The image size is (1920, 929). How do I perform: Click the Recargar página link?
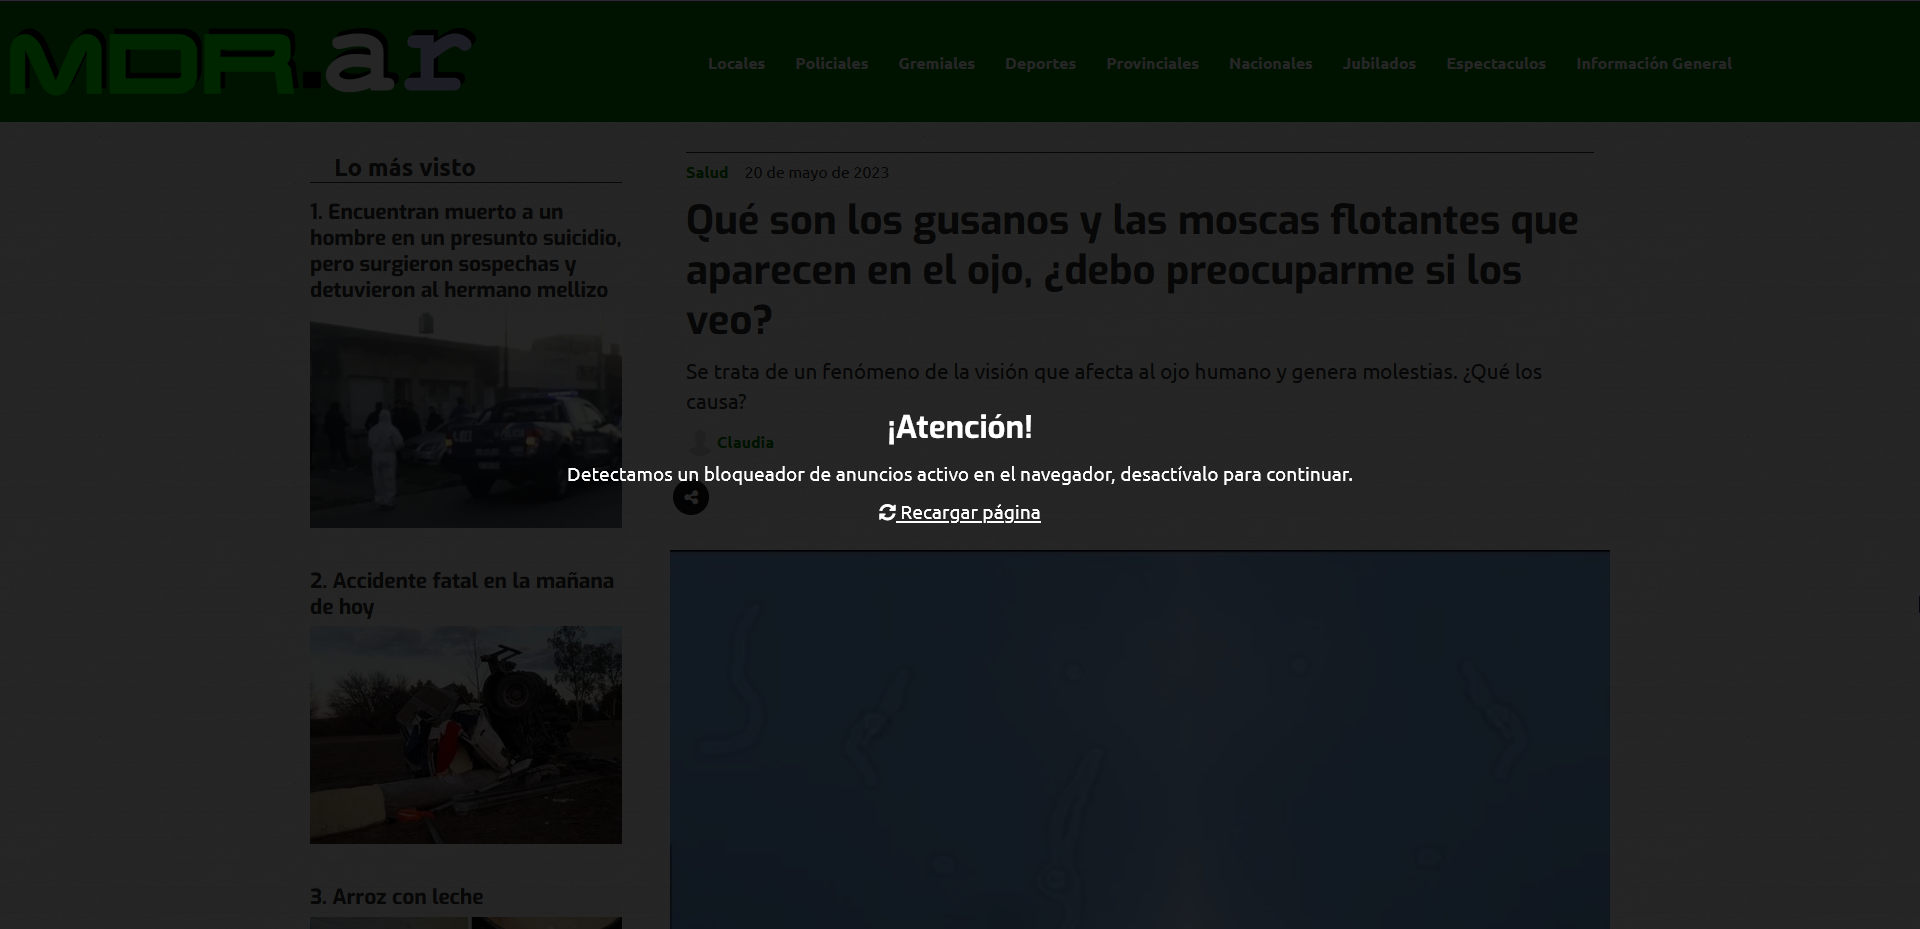[969, 512]
